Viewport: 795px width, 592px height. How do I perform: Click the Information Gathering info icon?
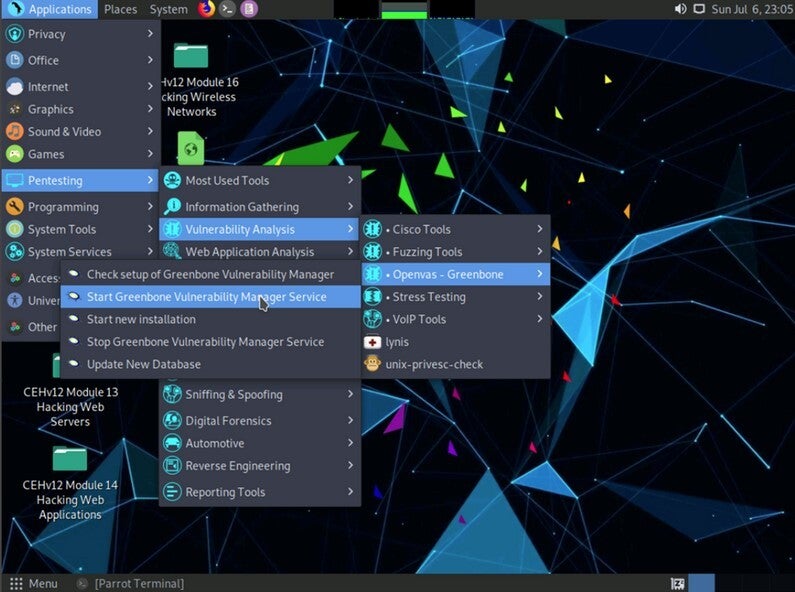click(x=172, y=206)
